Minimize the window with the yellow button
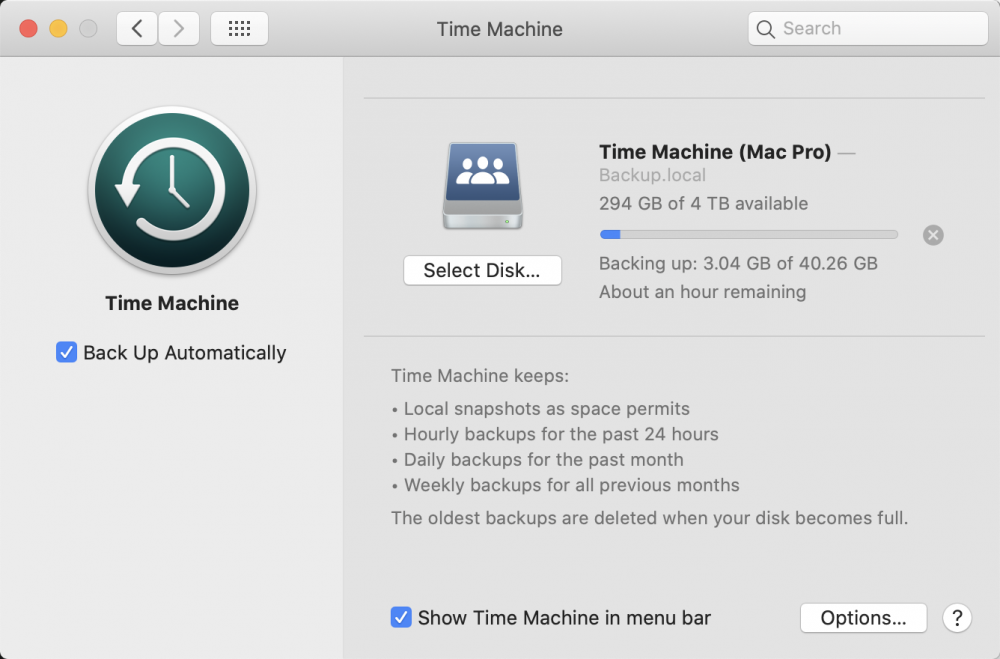Image resolution: width=1000 pixels, height=659 pixels. click(59, 29)
